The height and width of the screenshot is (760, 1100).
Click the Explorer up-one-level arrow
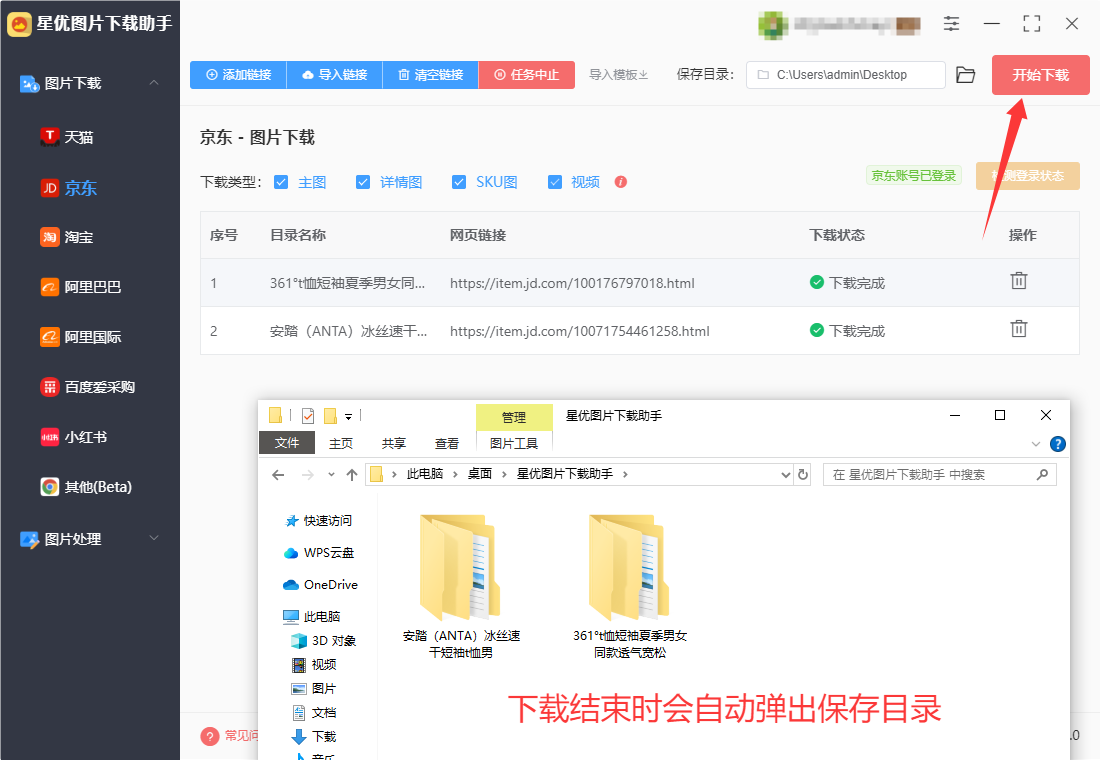(352, 475)
